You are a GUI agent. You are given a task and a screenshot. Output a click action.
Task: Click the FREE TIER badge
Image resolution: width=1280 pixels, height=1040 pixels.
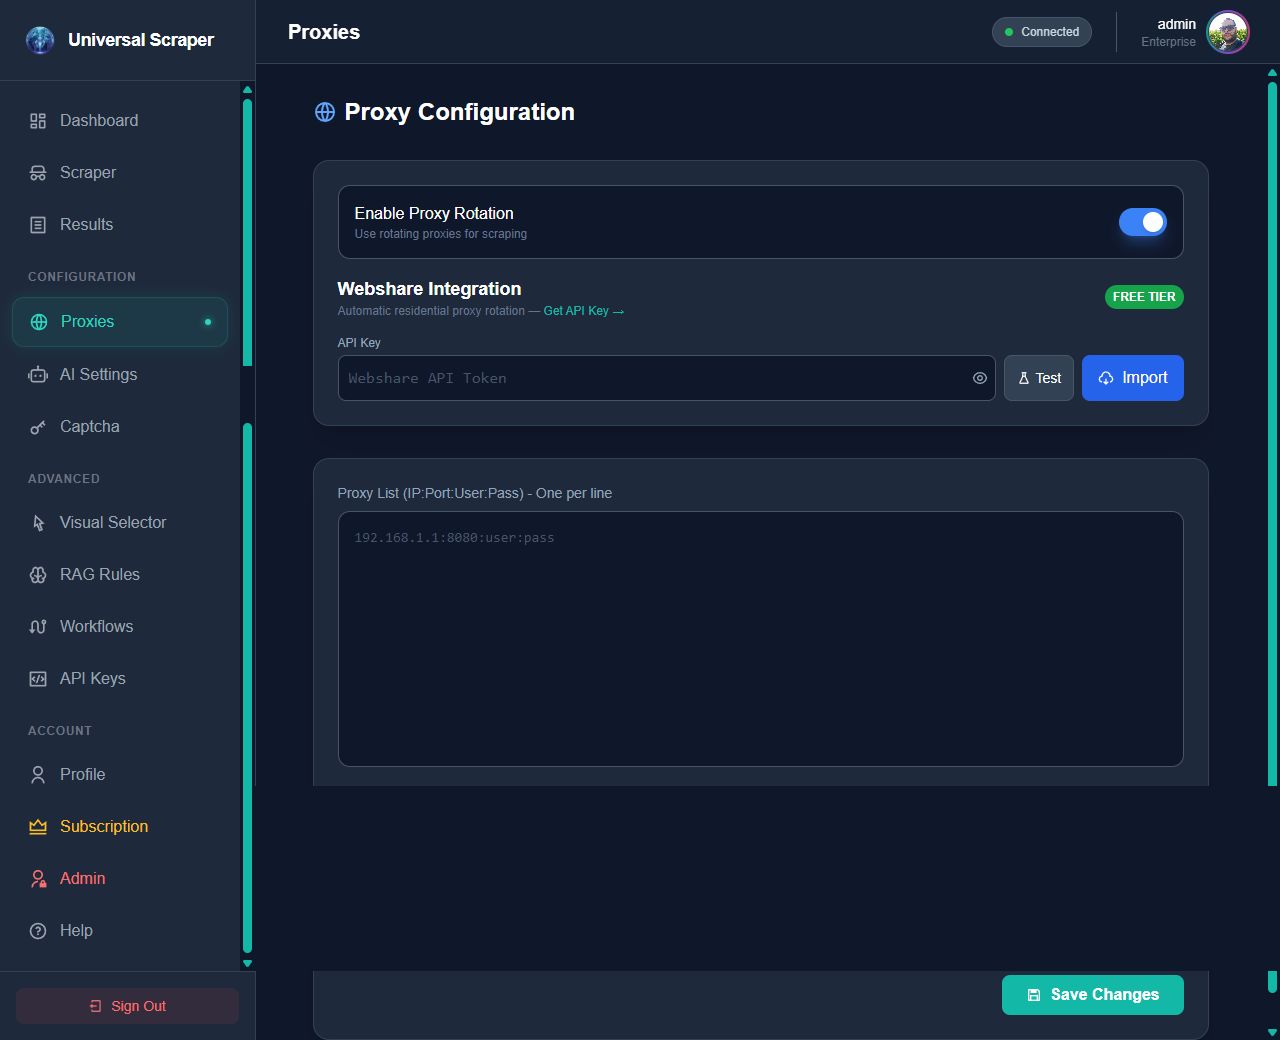1144,297
